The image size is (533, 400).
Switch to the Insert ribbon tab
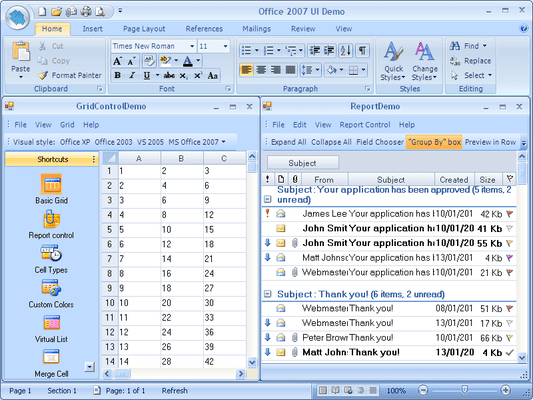92,29
